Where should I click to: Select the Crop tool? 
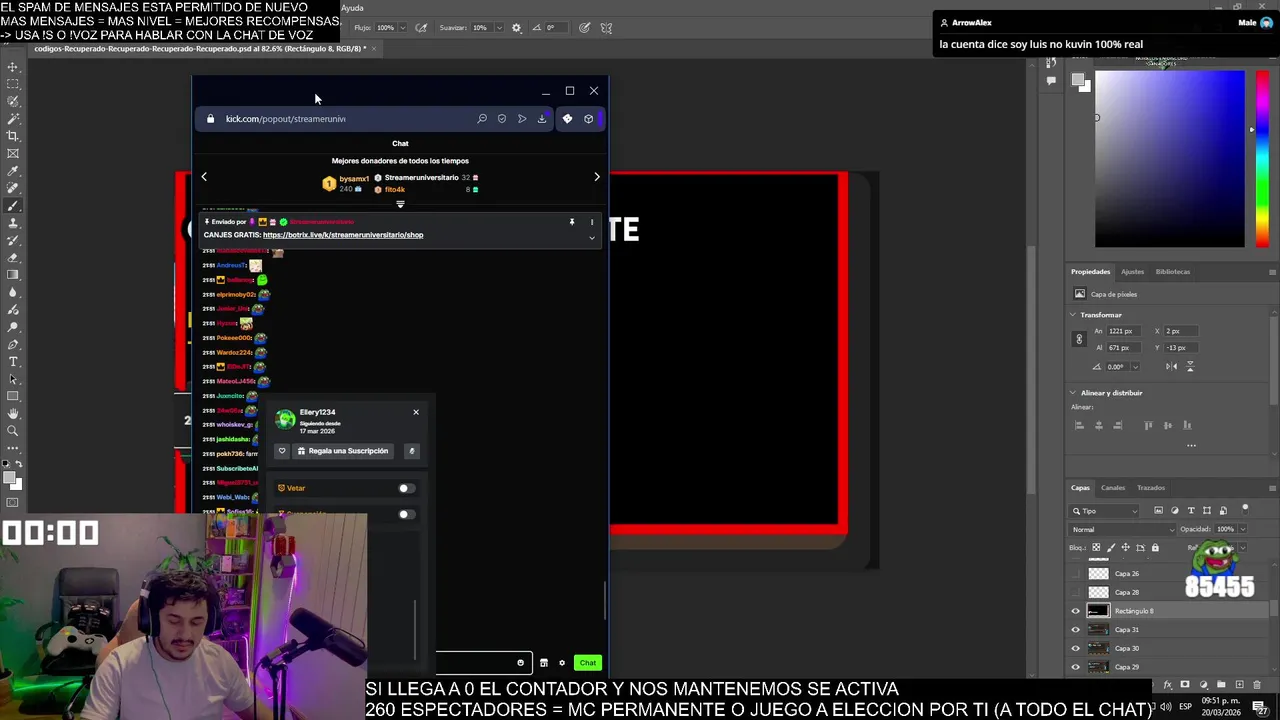pyautogui.click(x=13, y=136)
